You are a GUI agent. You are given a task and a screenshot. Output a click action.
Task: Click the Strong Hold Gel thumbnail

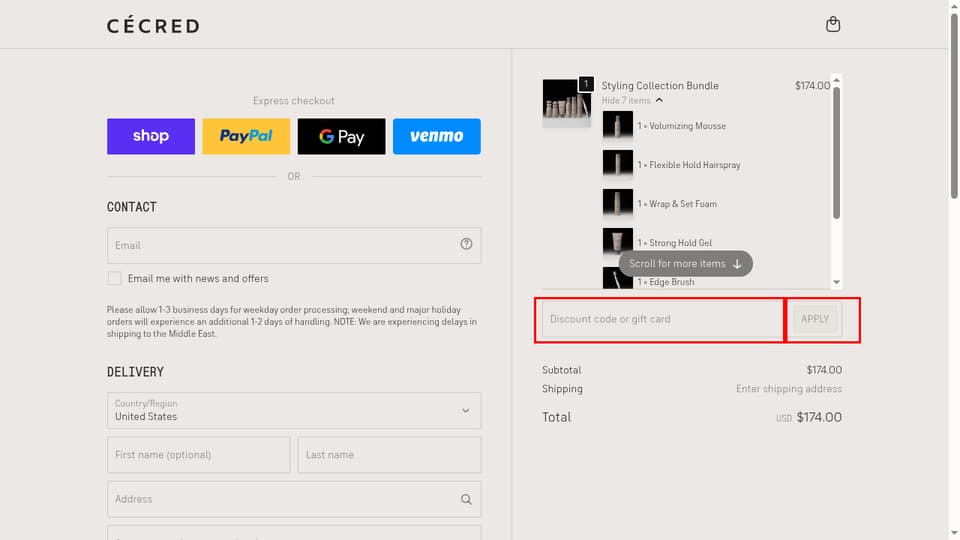618,242
